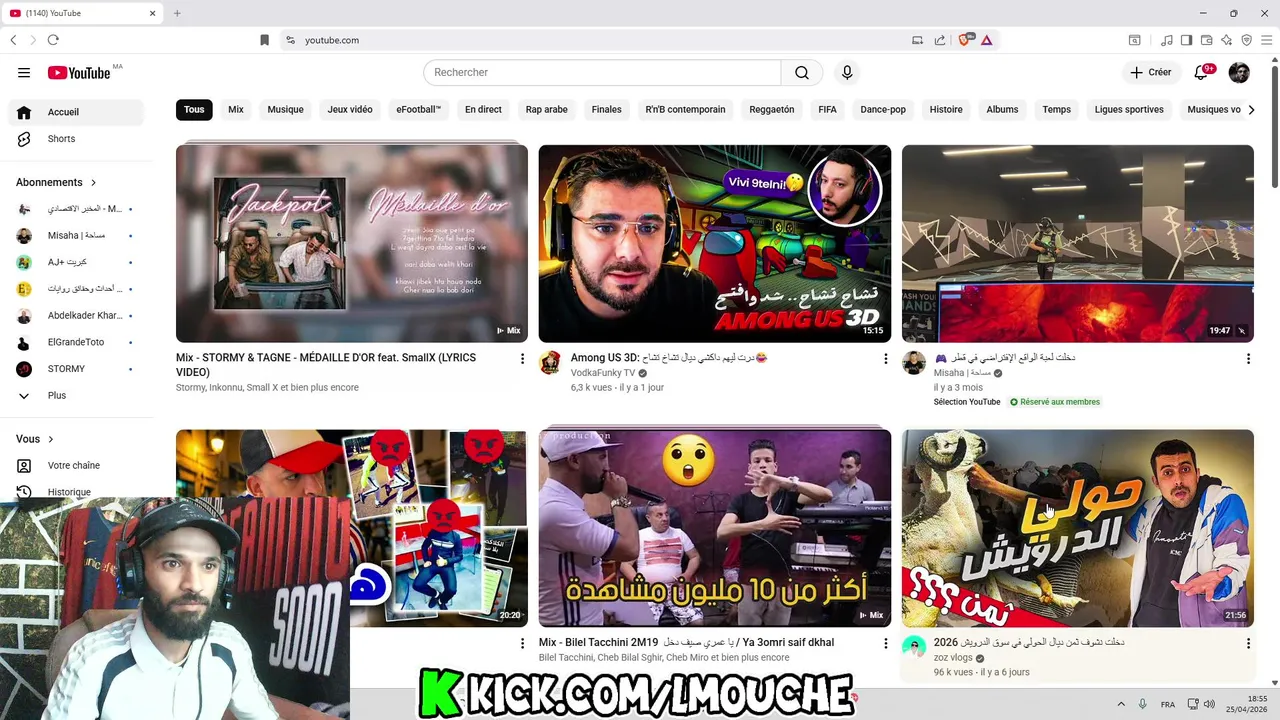Go to Accueil in the sidebar
This screenshot has width=1280, height=720.
[76, 112]
